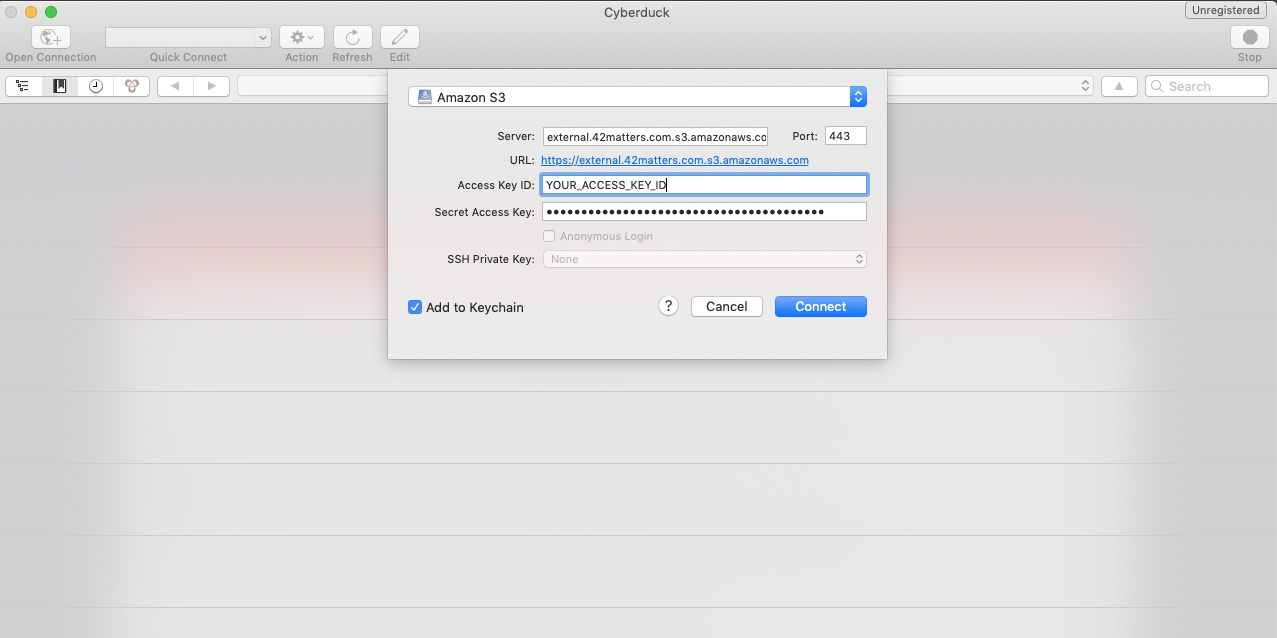The width and height of the screenshot is (1277, 638).
Task: Toggle the Add to Keychain checkbox
Action: 415,307
